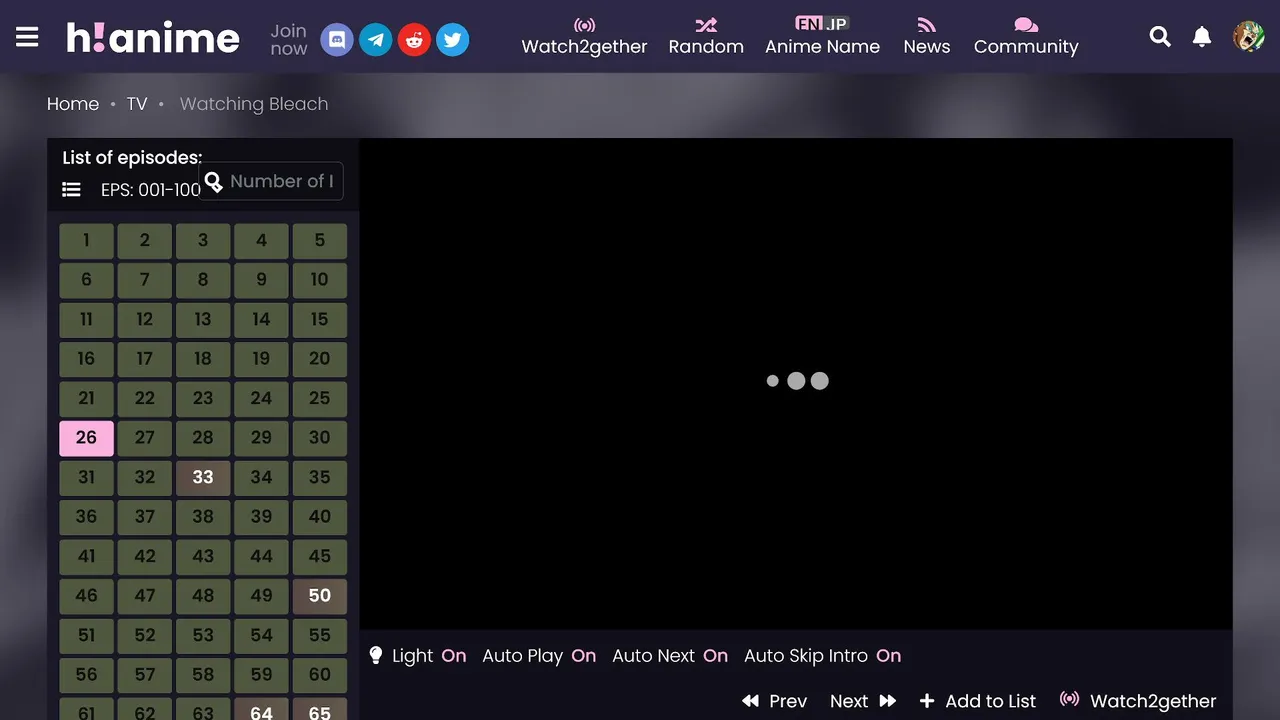The width and height of the screenshot is (1280, 720).
Task: Open the Telegram social icon
Action: 376,39
